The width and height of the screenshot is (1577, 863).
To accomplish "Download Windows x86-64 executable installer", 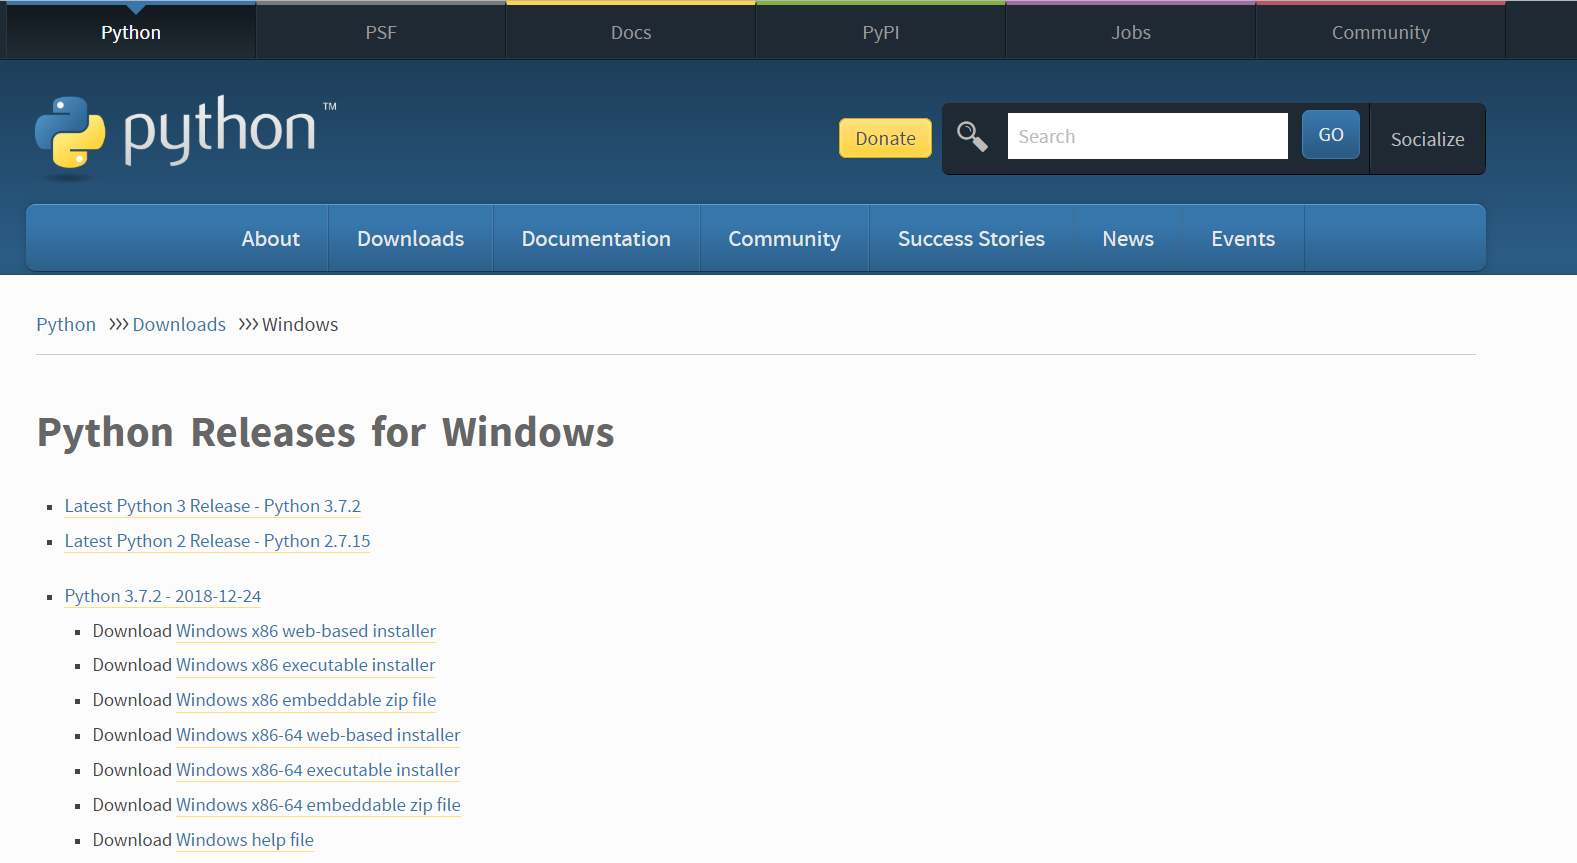I will [318, 770].
